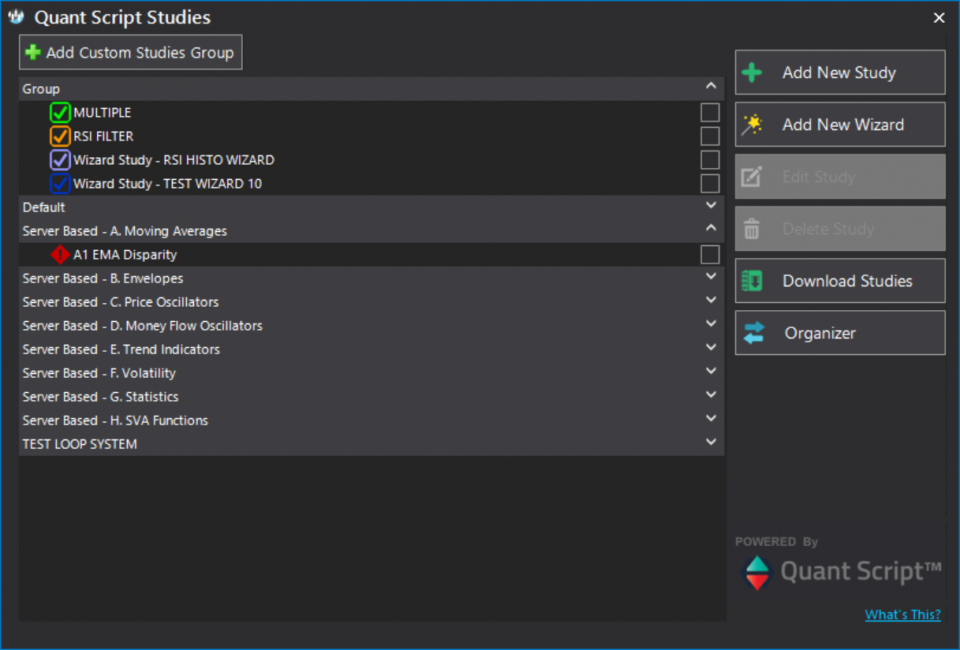Click the pencil icon of Edit Study
The image size is (960, 650).
752,177
